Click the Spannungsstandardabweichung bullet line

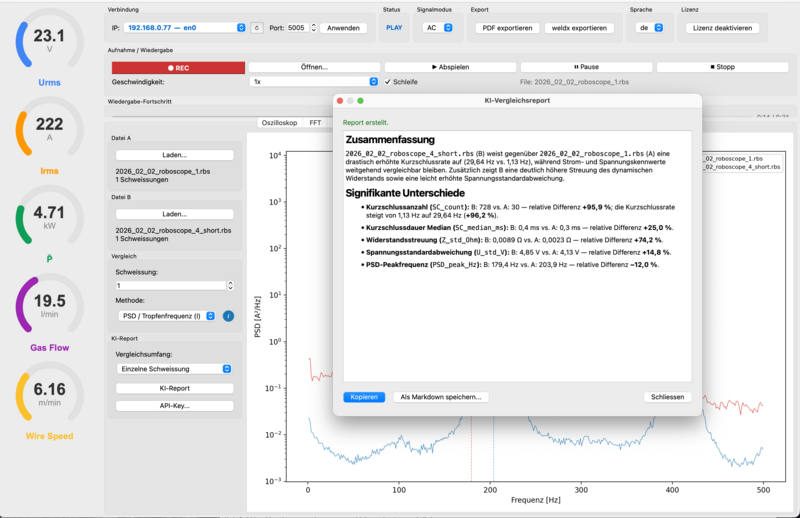tap(516, 252)
